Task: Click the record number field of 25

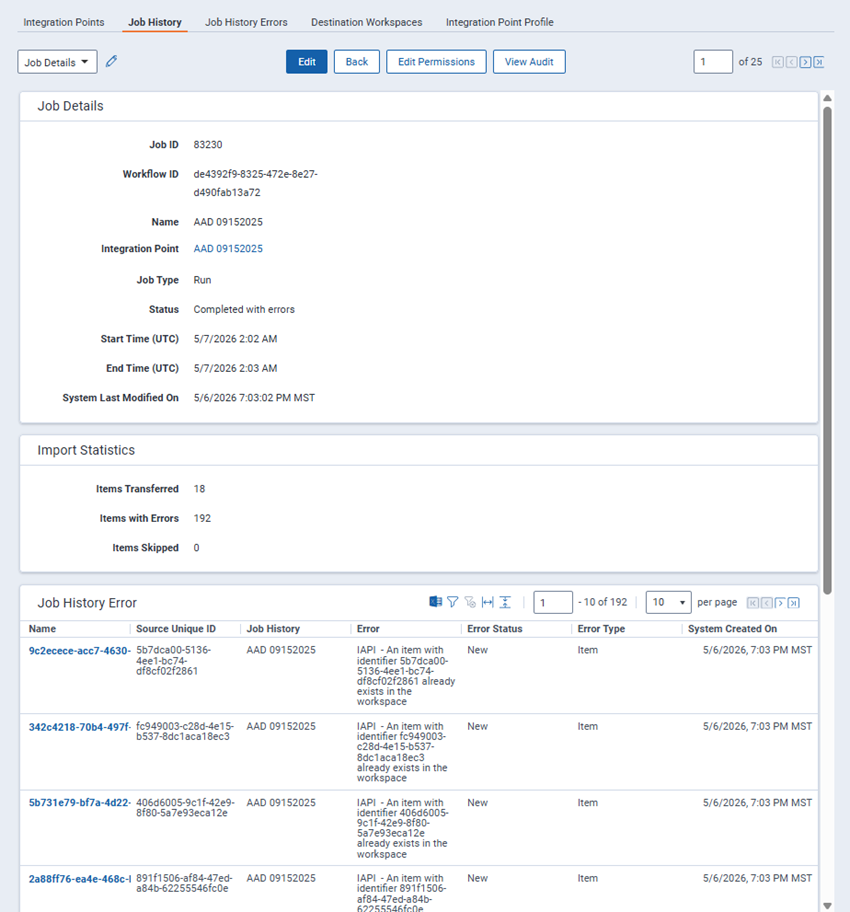Action: (713, 62)
